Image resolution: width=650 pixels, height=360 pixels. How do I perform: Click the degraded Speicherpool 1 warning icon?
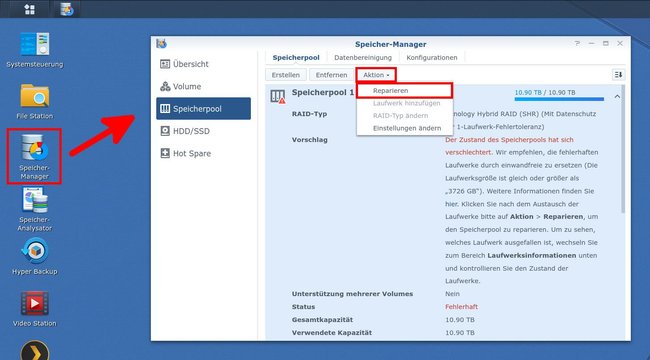[278, 97]
